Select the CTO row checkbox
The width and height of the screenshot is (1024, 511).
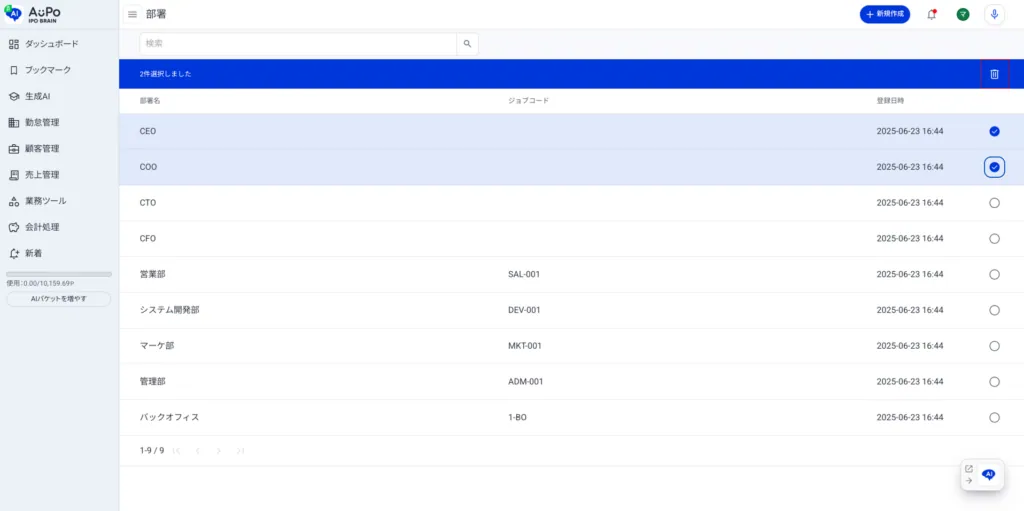[995, 203]
